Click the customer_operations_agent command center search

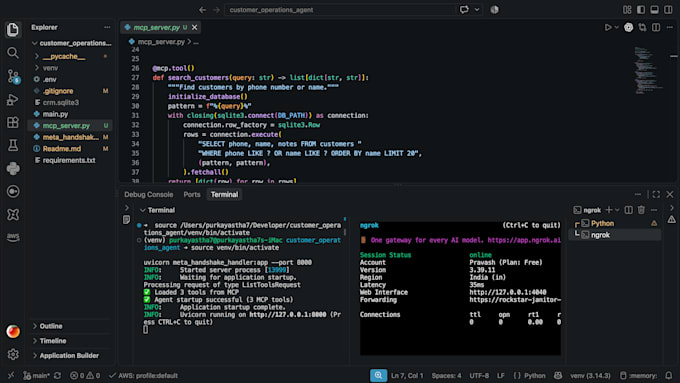tap(340, 10)
